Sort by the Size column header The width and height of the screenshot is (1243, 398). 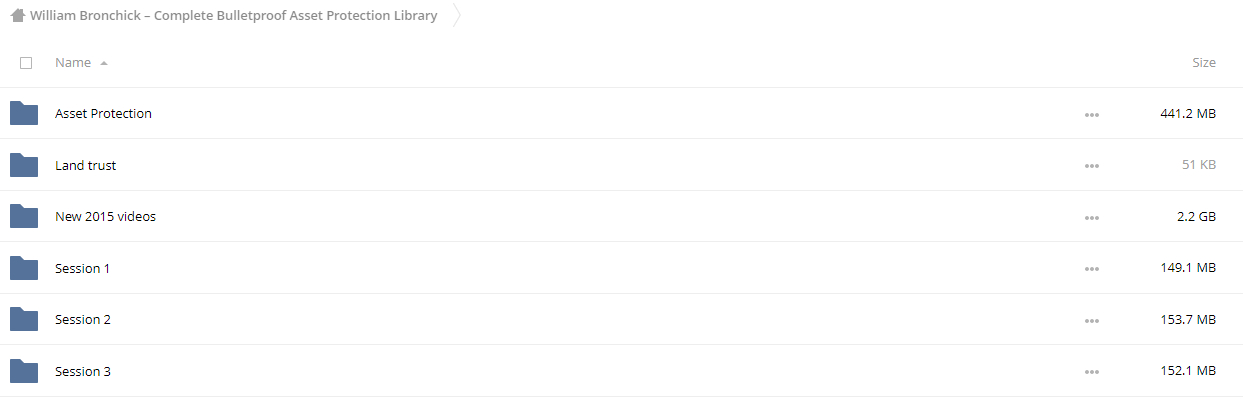[1204, 62]
